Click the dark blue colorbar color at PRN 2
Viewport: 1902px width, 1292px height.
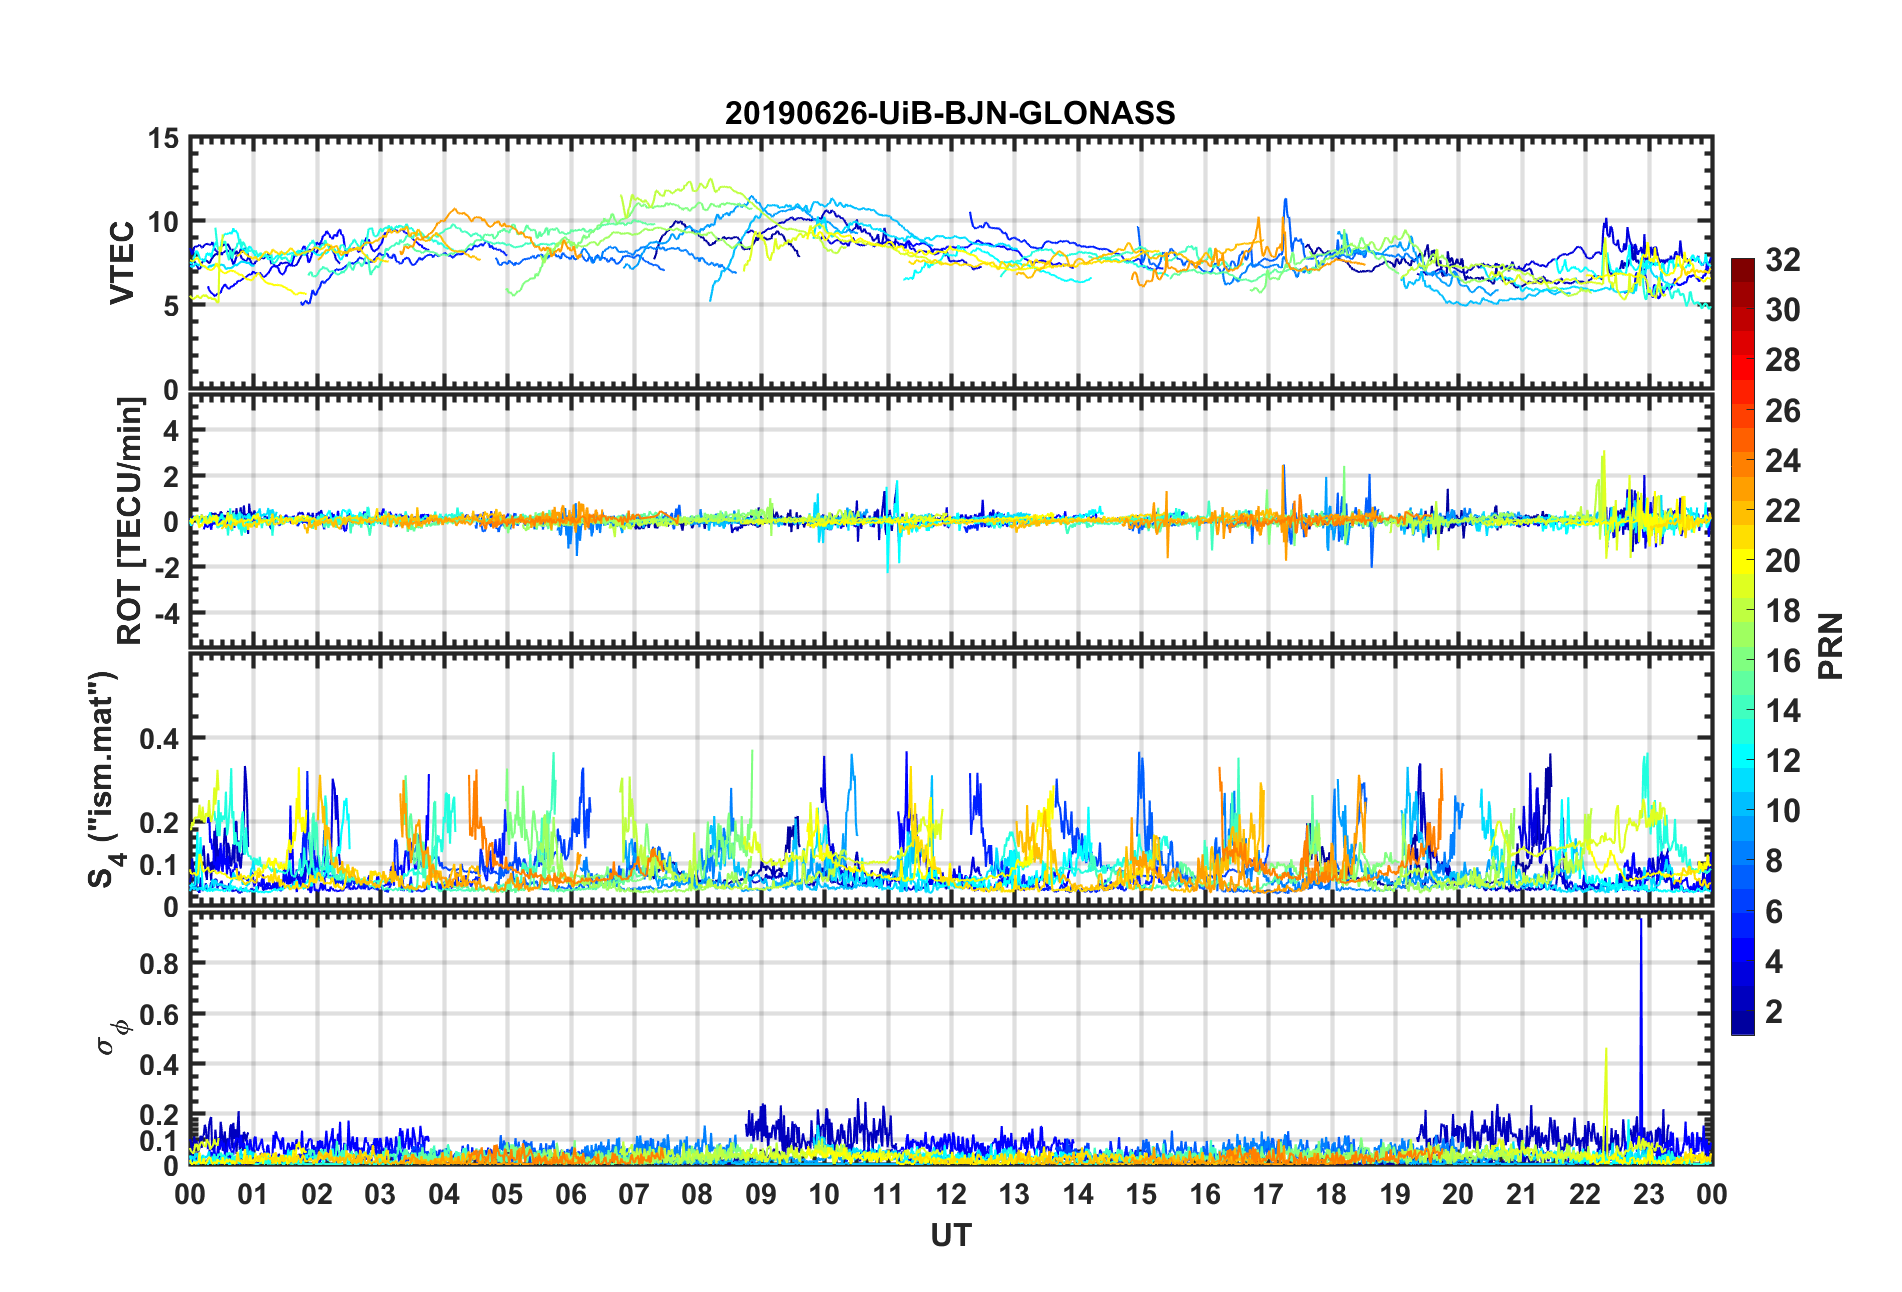coord(1743,1012)
